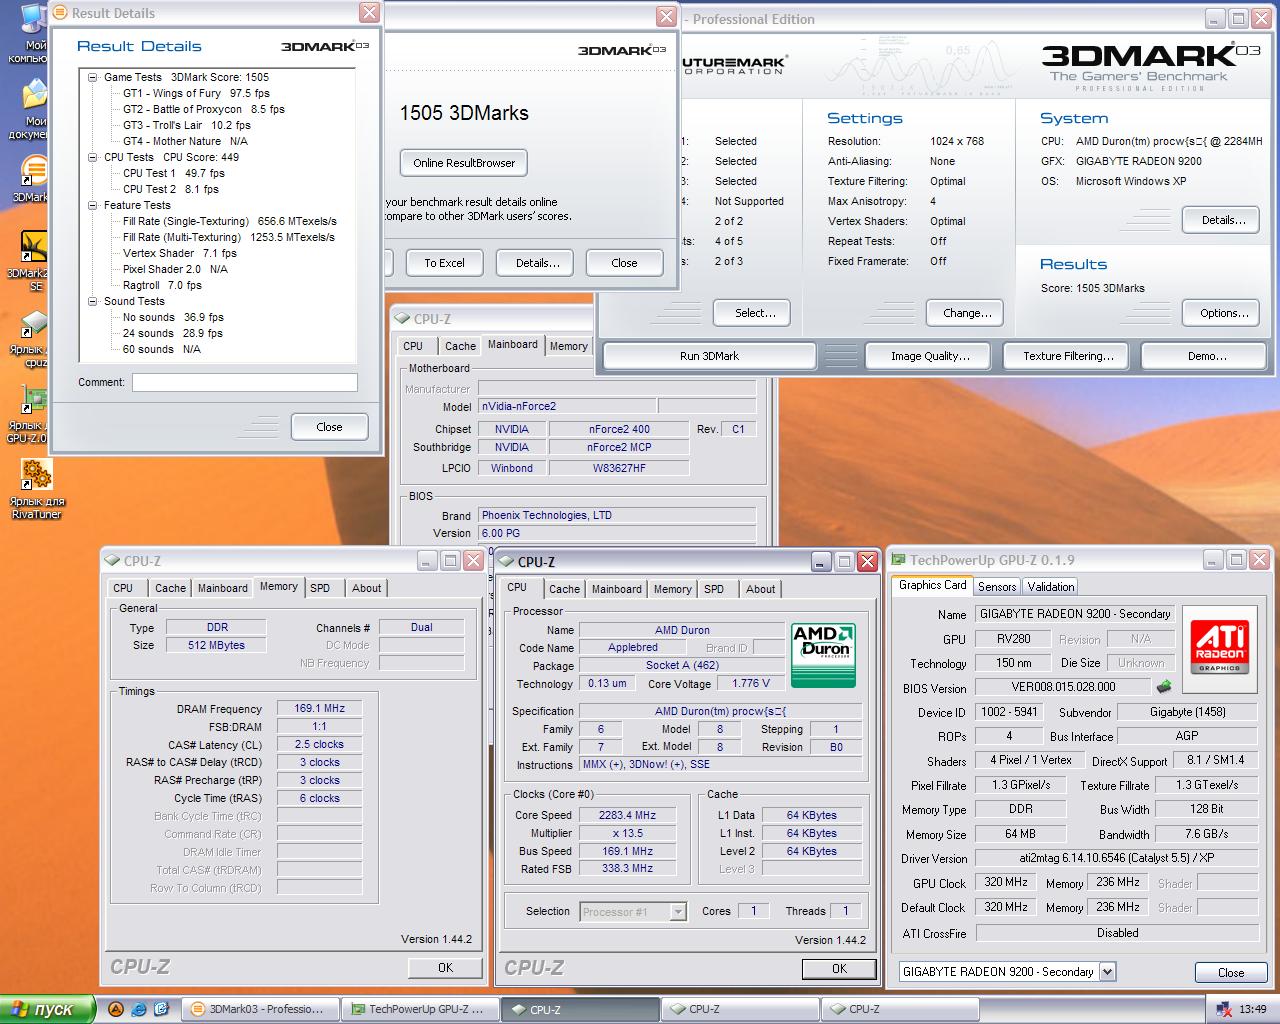Click the Result Details title bar icon
The image size is (1280, 1024).
[x=60, y=13]
